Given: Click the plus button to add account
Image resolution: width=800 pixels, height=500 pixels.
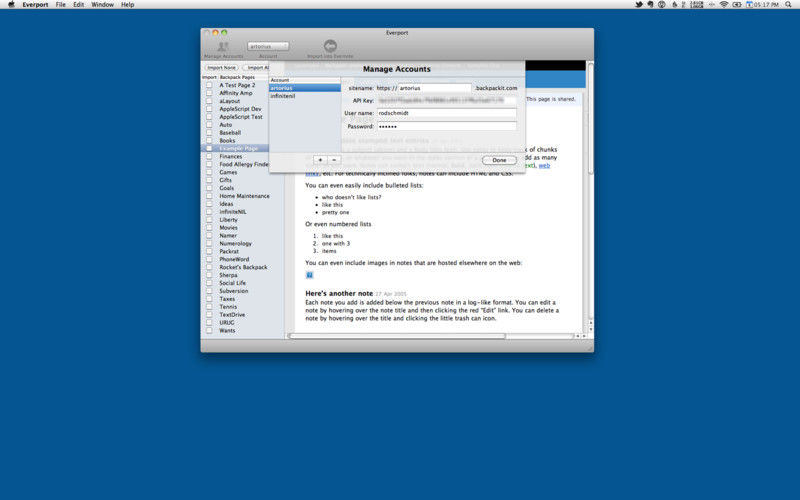Looking at the screenshot, I should coord(320,160).
